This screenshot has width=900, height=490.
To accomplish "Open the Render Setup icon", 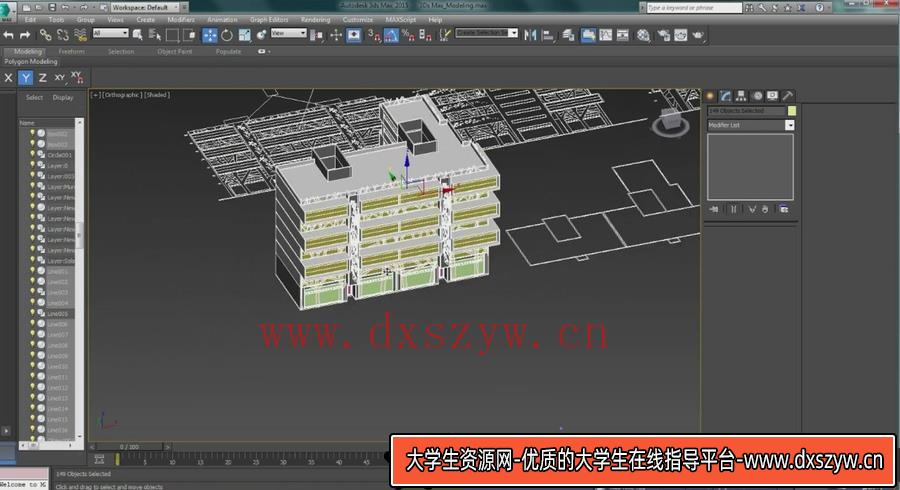I will 664,36.
